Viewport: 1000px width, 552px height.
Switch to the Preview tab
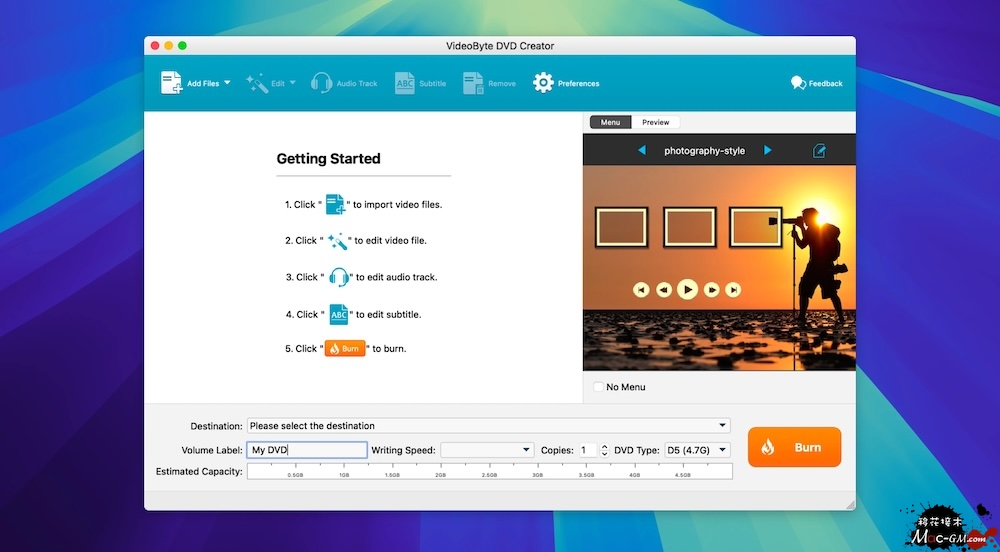pos(656,122)
